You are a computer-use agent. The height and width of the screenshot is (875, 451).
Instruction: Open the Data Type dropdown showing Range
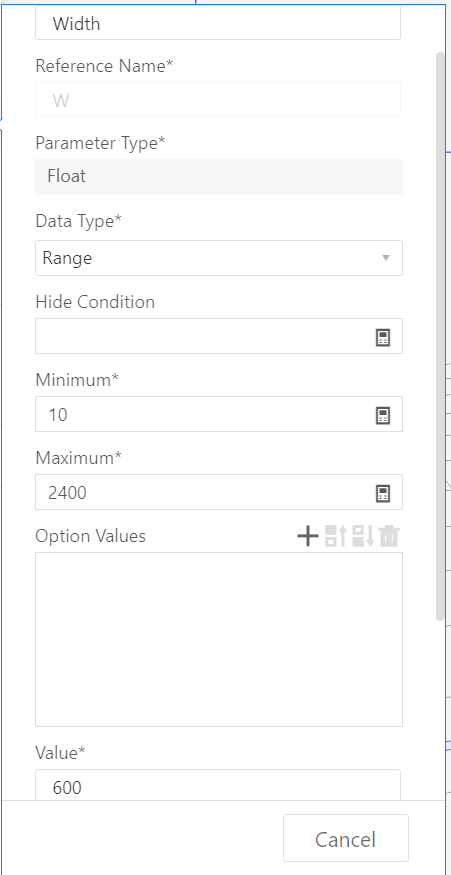click(219, 258)
